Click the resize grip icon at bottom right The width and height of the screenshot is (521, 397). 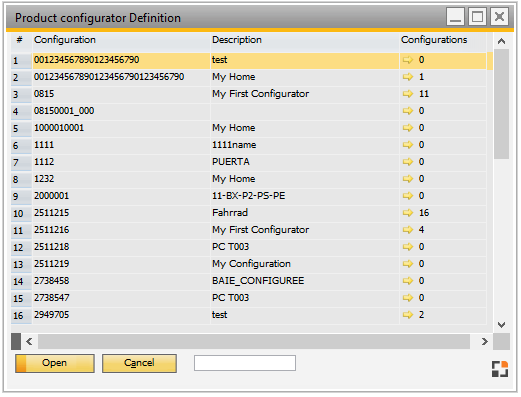tap(500, 369)
